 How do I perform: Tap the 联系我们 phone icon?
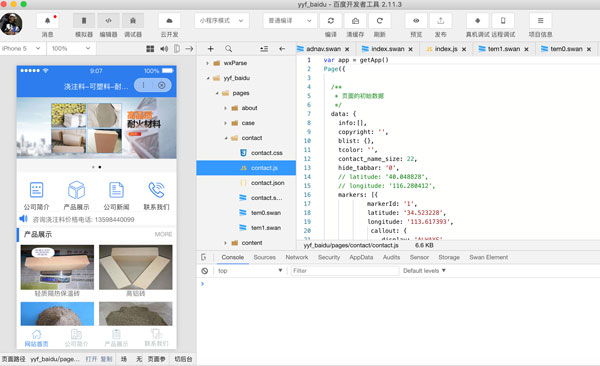pyautogui.click(x=156, y=190)
